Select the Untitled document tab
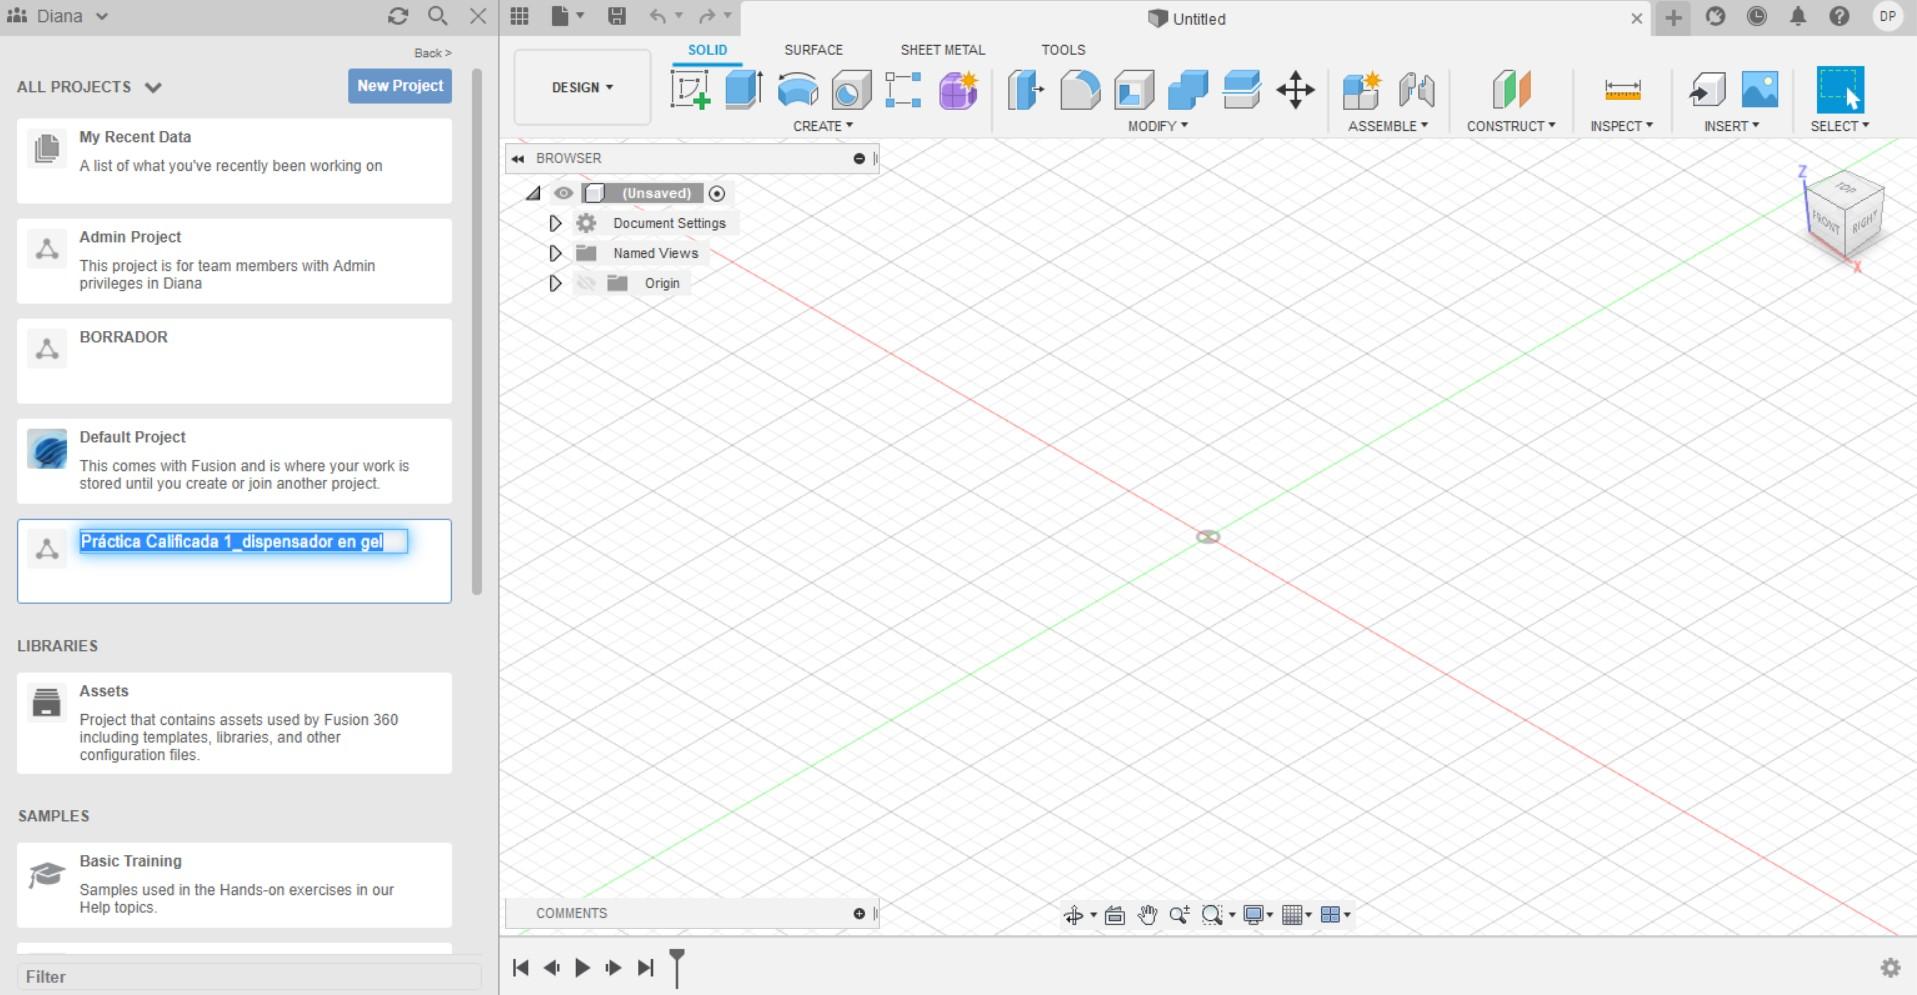This screenshot has height=995, width=1917. click(x=1187, y=19)
